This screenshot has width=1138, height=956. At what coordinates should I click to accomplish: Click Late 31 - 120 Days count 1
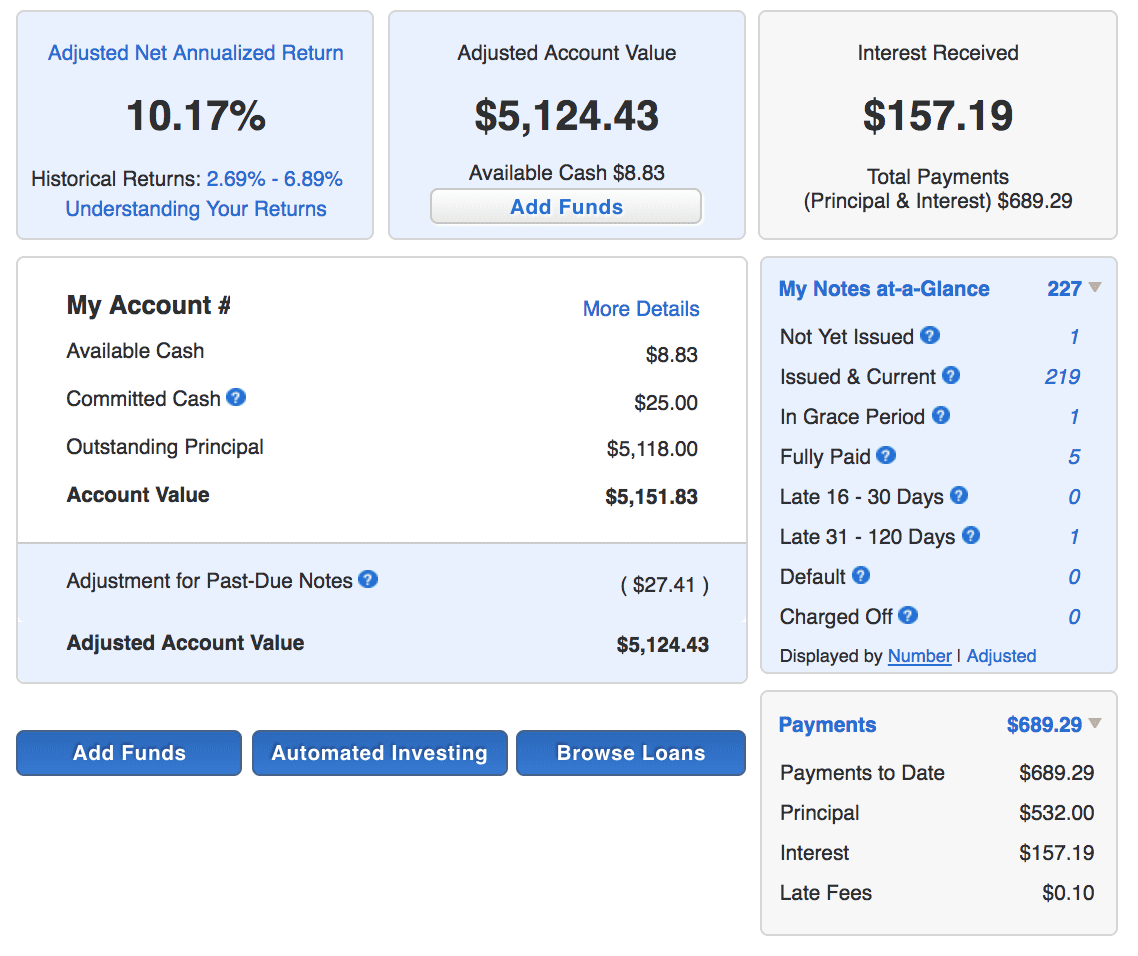(1074, 536)
